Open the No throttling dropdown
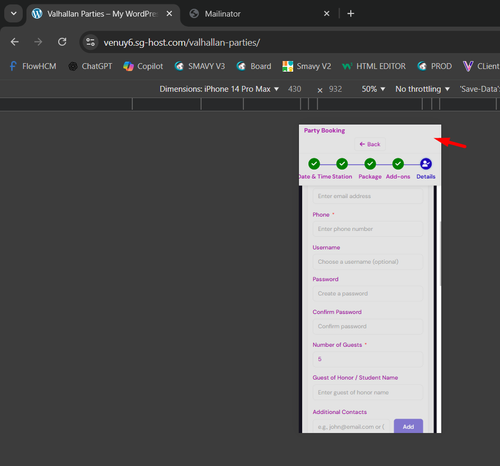The width and height of the screenshot is (500, 466). (x=422, y=89)
